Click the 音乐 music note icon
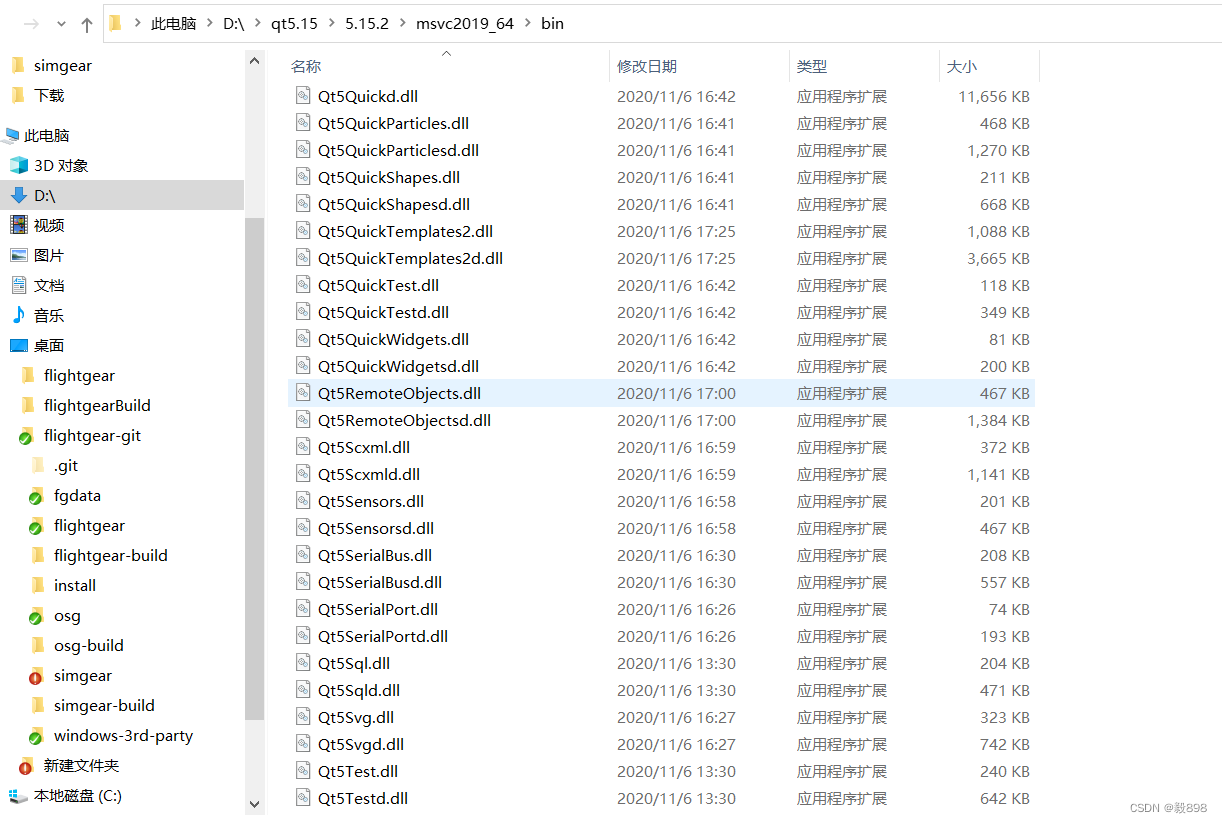1222x823 pixels. click(x=19, y=315)
